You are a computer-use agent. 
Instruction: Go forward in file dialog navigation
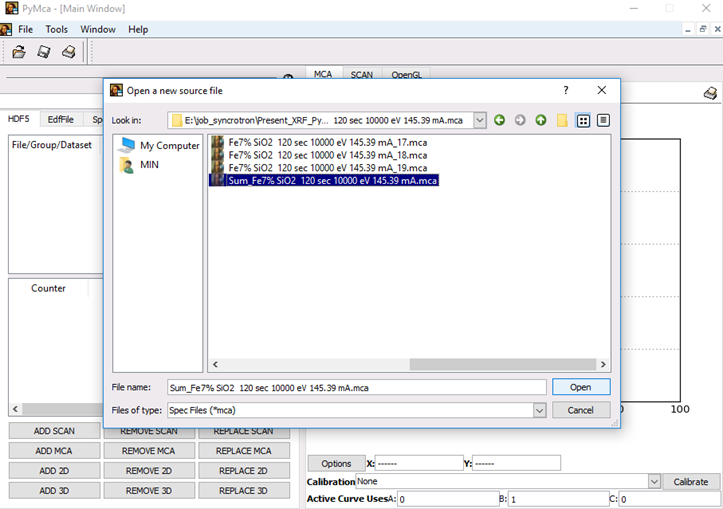520,120
